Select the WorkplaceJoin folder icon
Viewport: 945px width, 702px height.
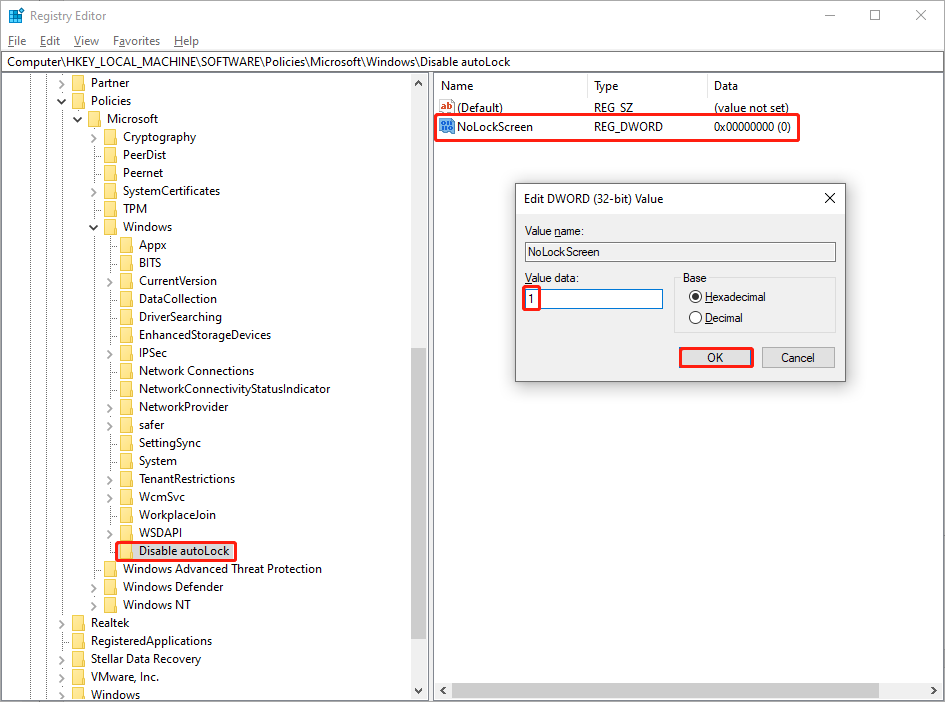(127, 515)
